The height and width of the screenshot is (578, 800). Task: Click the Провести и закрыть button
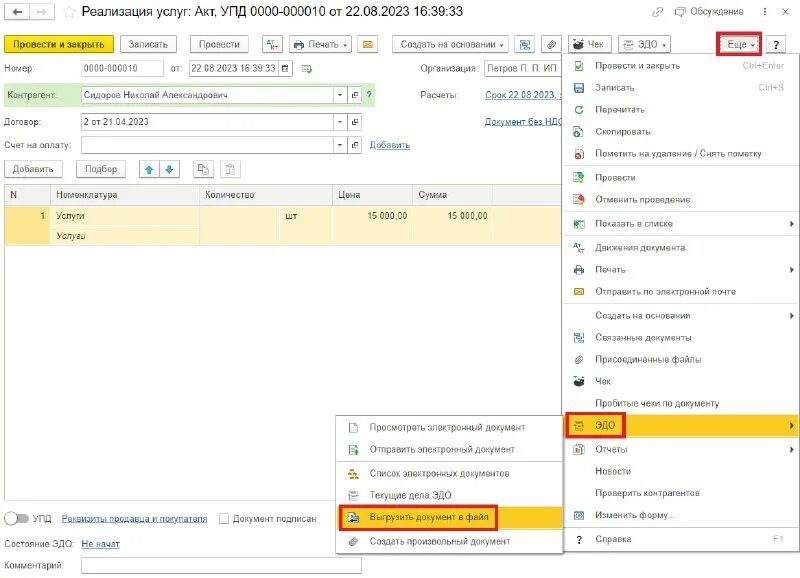coord(60,44)
